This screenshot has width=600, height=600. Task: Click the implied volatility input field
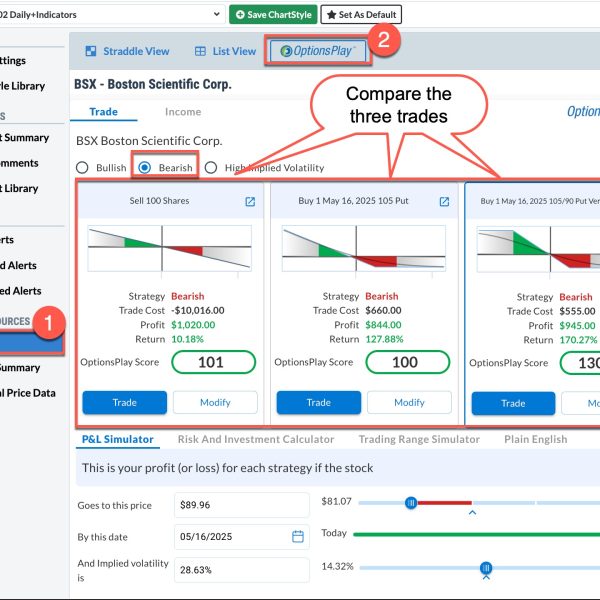[x=242, y=570]
